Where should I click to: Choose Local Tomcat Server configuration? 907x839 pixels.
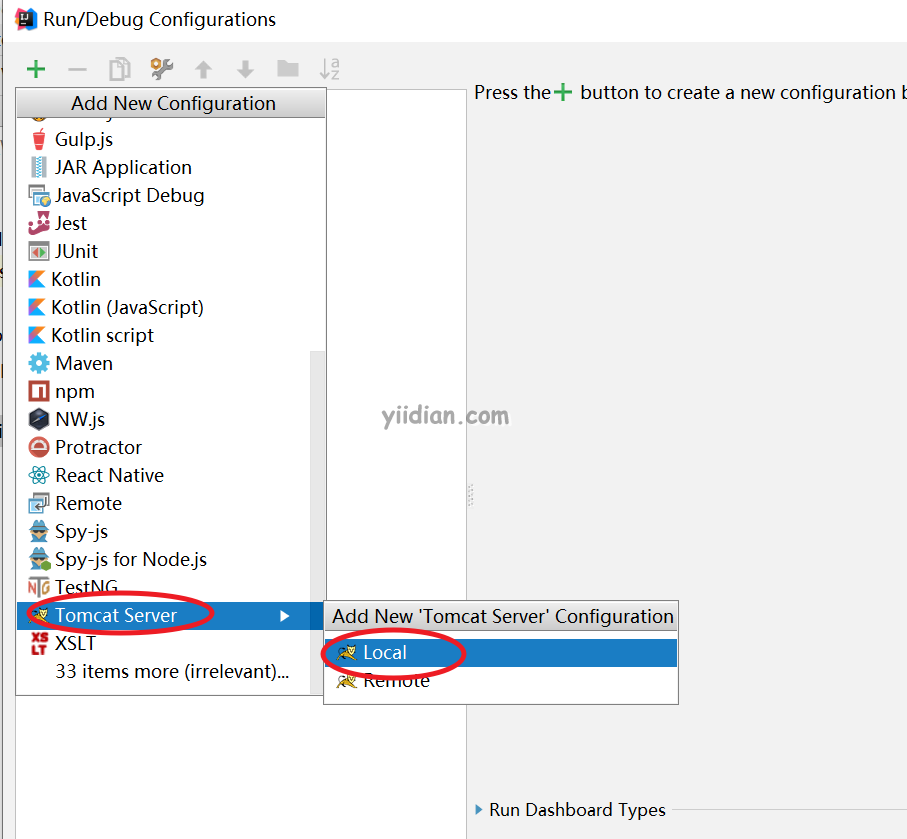pos(501,653)
